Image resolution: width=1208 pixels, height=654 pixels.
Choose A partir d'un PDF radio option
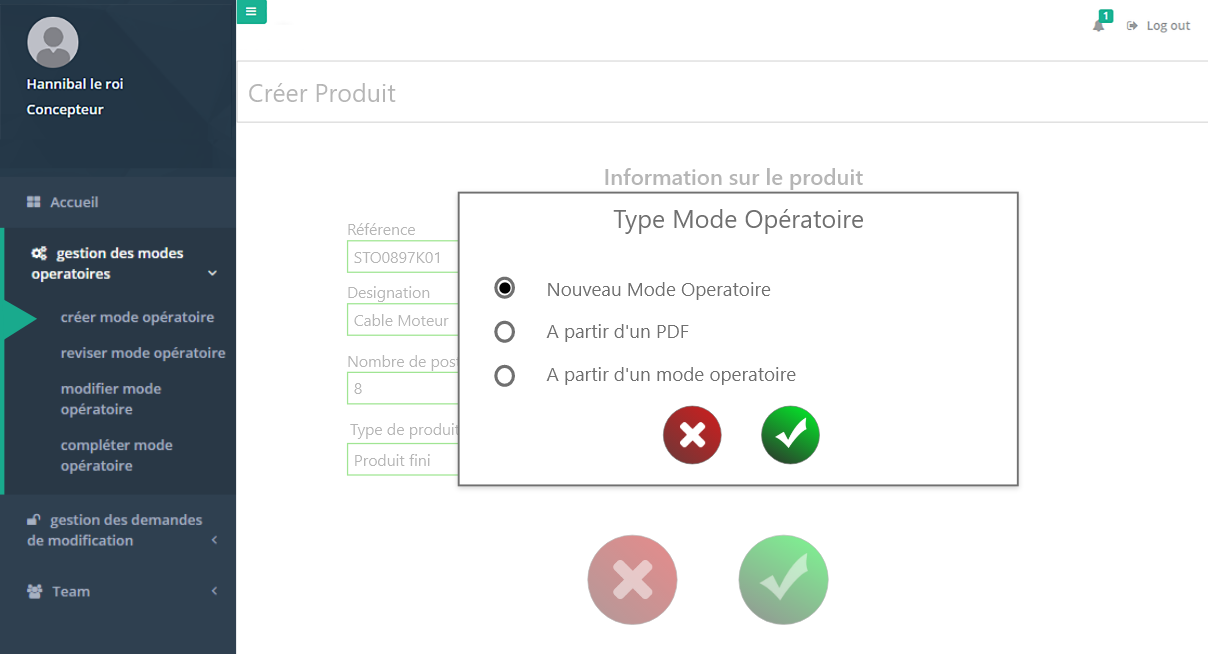[x=505, y=332]
